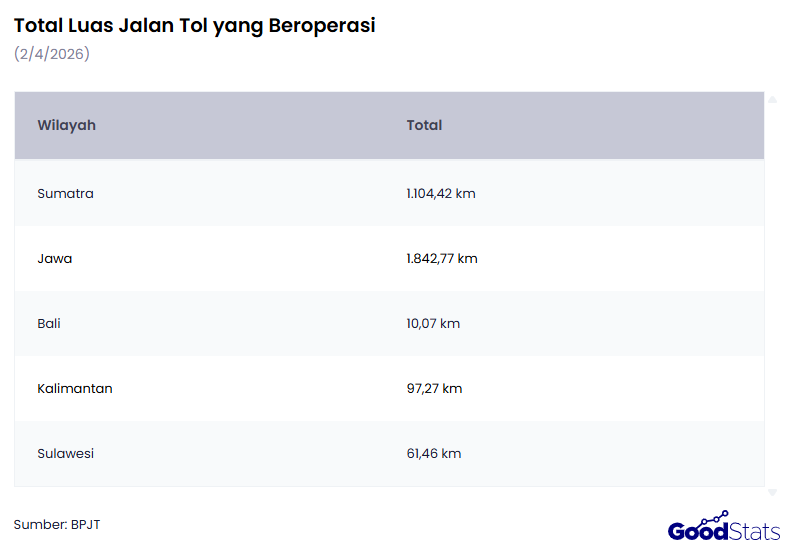The image size is (791, 551).
Task: Click the 61,46 km value
Action: (x=434, y=453)
